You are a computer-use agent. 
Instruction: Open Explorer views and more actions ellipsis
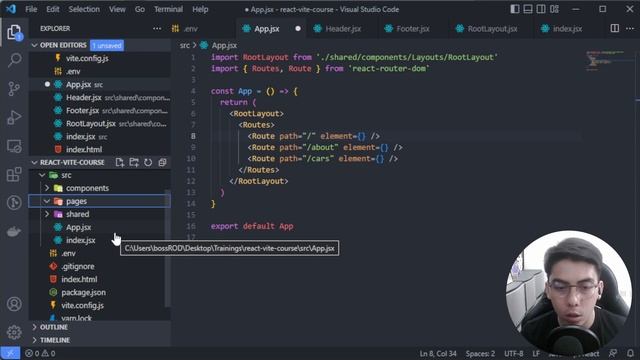click(x=157, y=29)
